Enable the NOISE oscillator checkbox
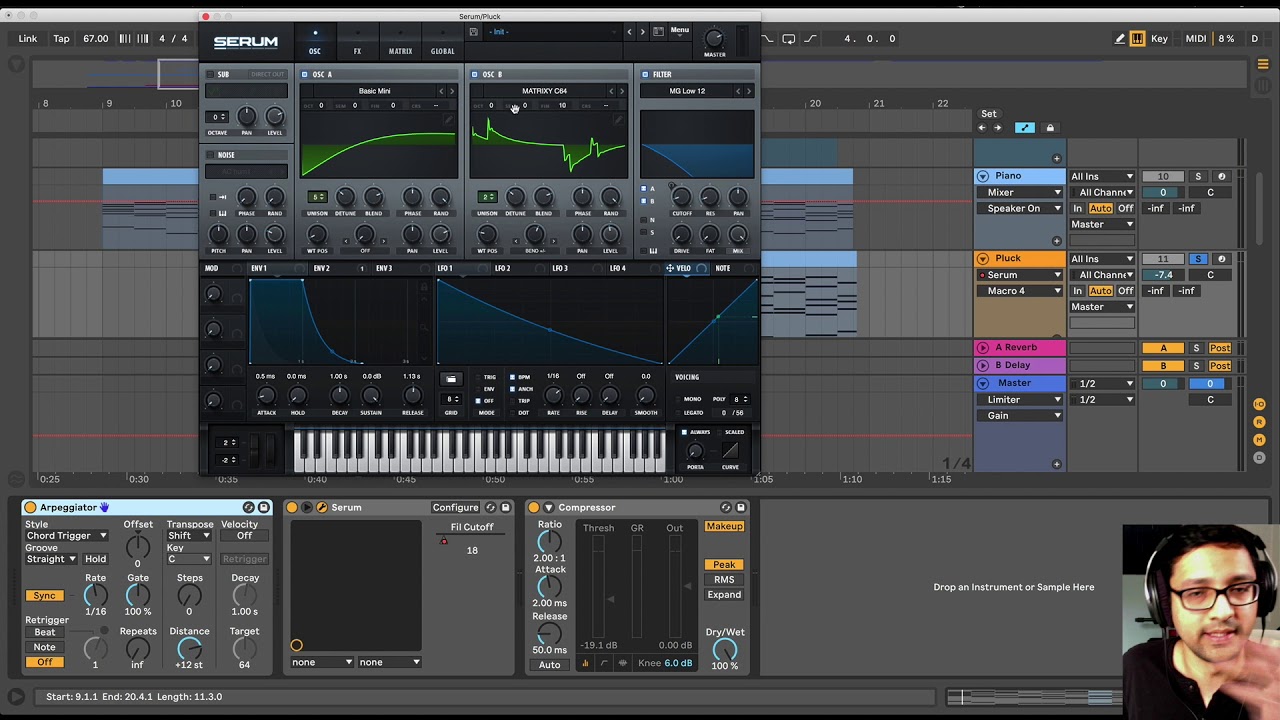The width and height of the screenshot is (1280, 720). 210,155
